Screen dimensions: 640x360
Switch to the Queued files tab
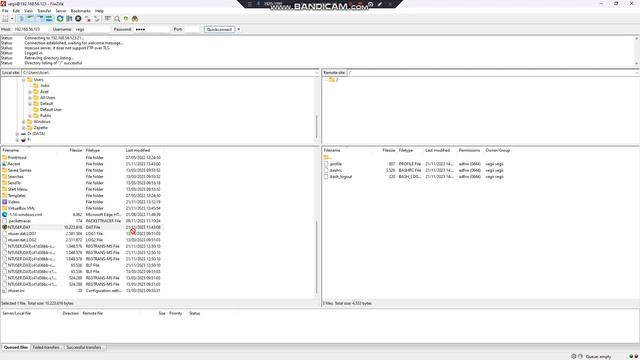point(16,347)
